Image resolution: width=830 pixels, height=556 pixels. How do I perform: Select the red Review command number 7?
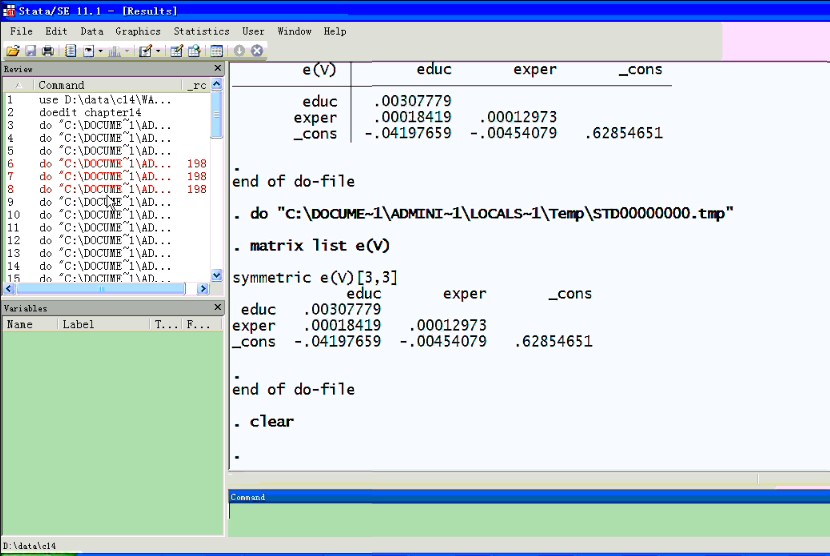pos(106,176)
